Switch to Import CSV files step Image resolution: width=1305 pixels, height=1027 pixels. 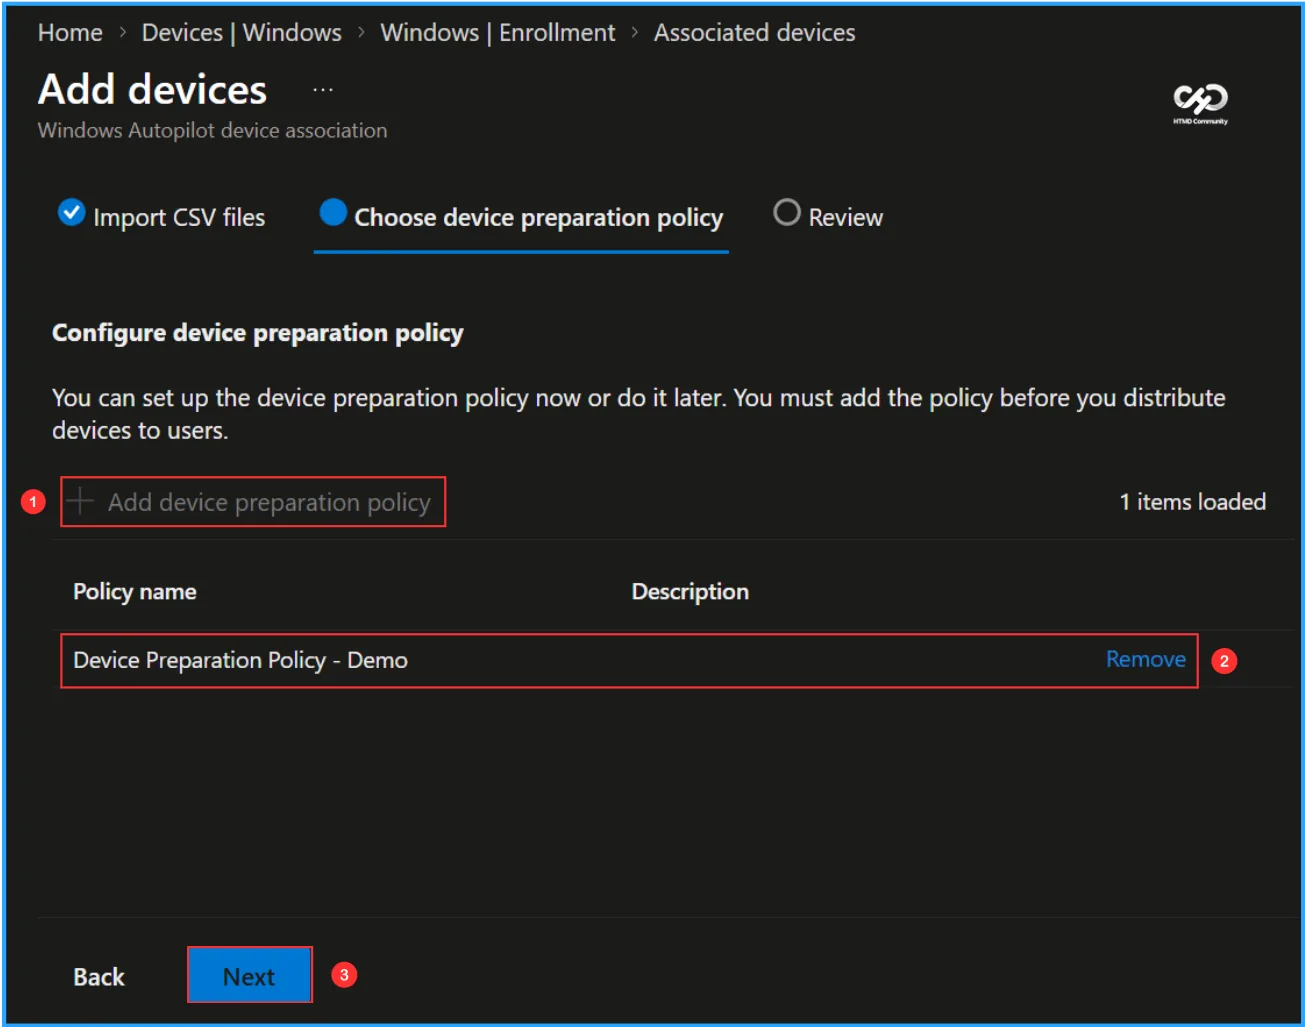pos(162,217)
